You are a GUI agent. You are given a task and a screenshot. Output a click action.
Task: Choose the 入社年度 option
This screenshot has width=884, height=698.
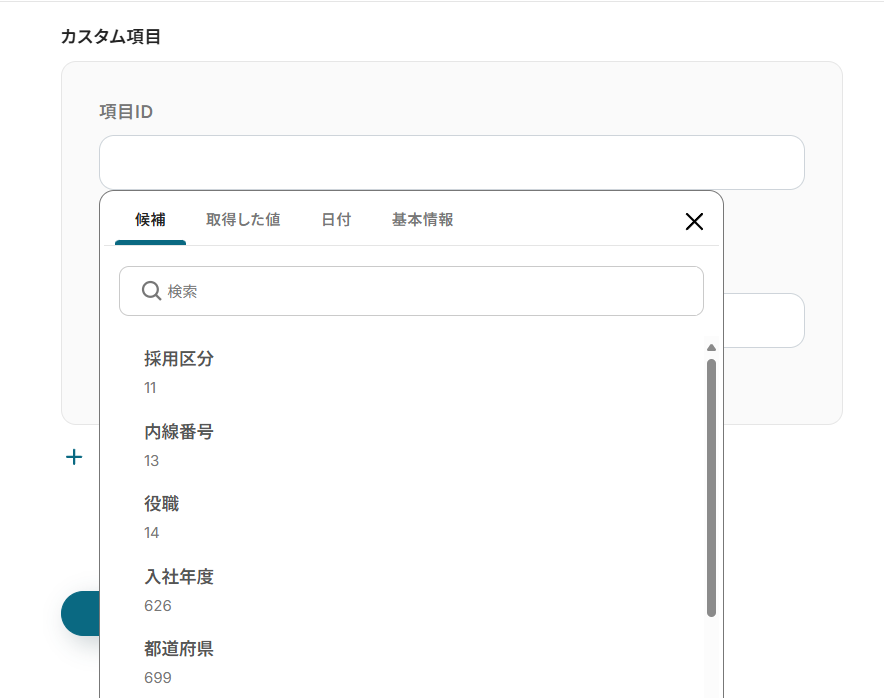coord(179,577)
